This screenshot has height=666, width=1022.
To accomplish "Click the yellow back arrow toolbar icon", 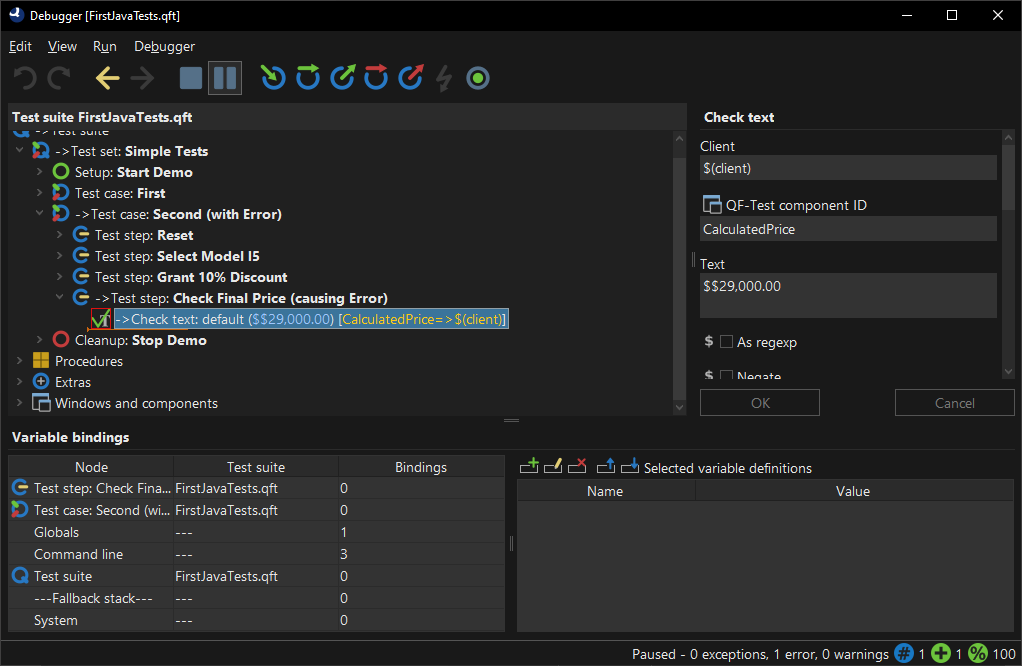I will click(x=107, y=78).
